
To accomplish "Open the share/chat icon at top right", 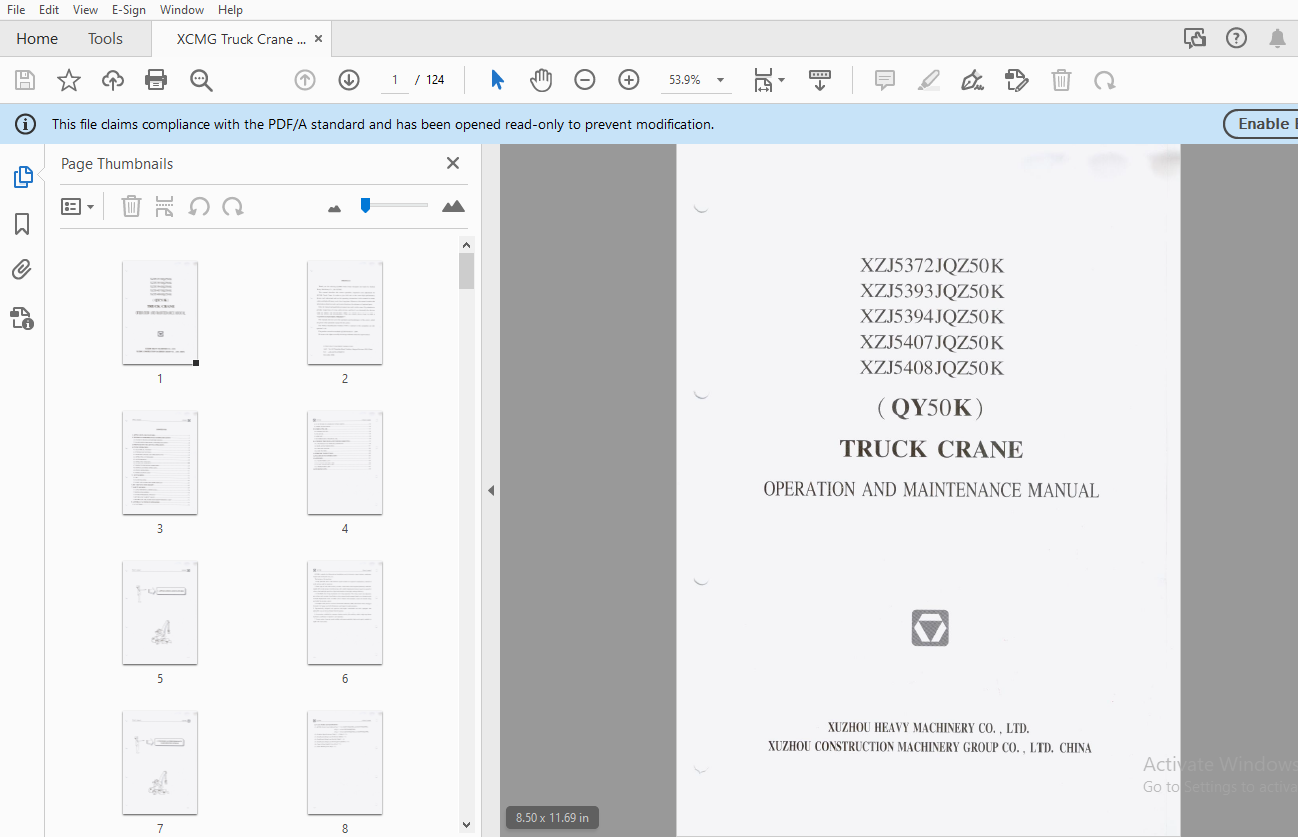I will 1194,39.
